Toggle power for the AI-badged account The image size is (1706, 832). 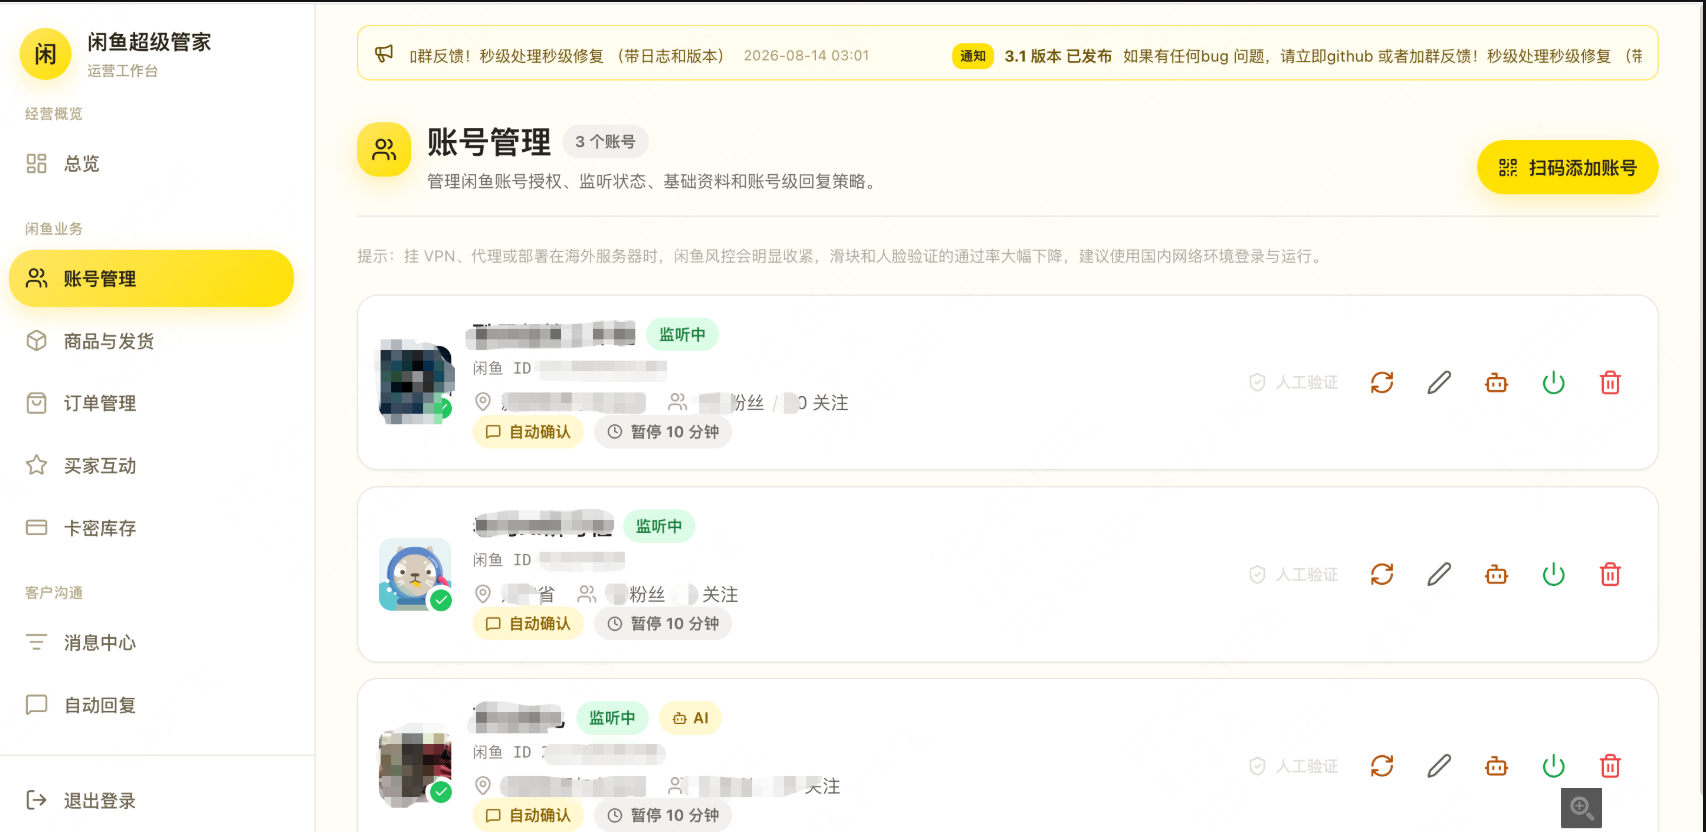[1553, 766]
